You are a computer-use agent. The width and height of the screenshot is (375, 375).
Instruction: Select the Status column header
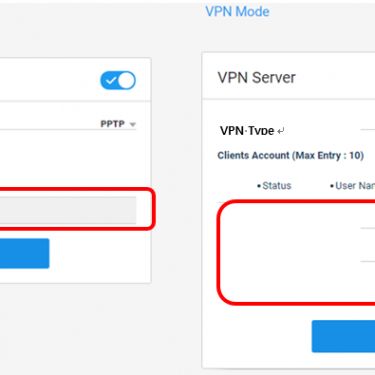click(x=277, y=186)
